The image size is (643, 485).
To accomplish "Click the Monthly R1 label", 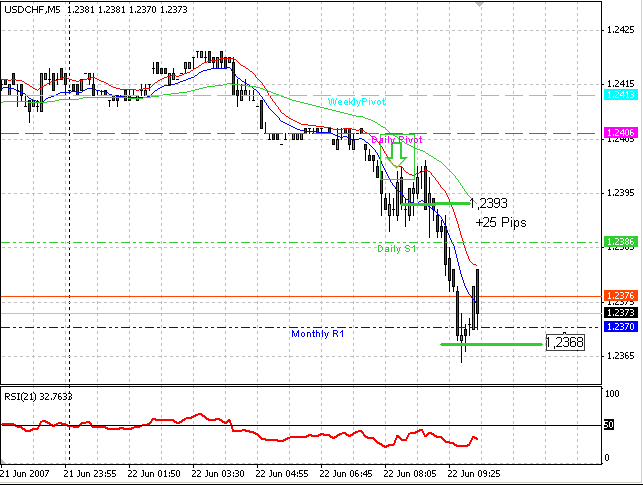I will (x=318, y=334).
